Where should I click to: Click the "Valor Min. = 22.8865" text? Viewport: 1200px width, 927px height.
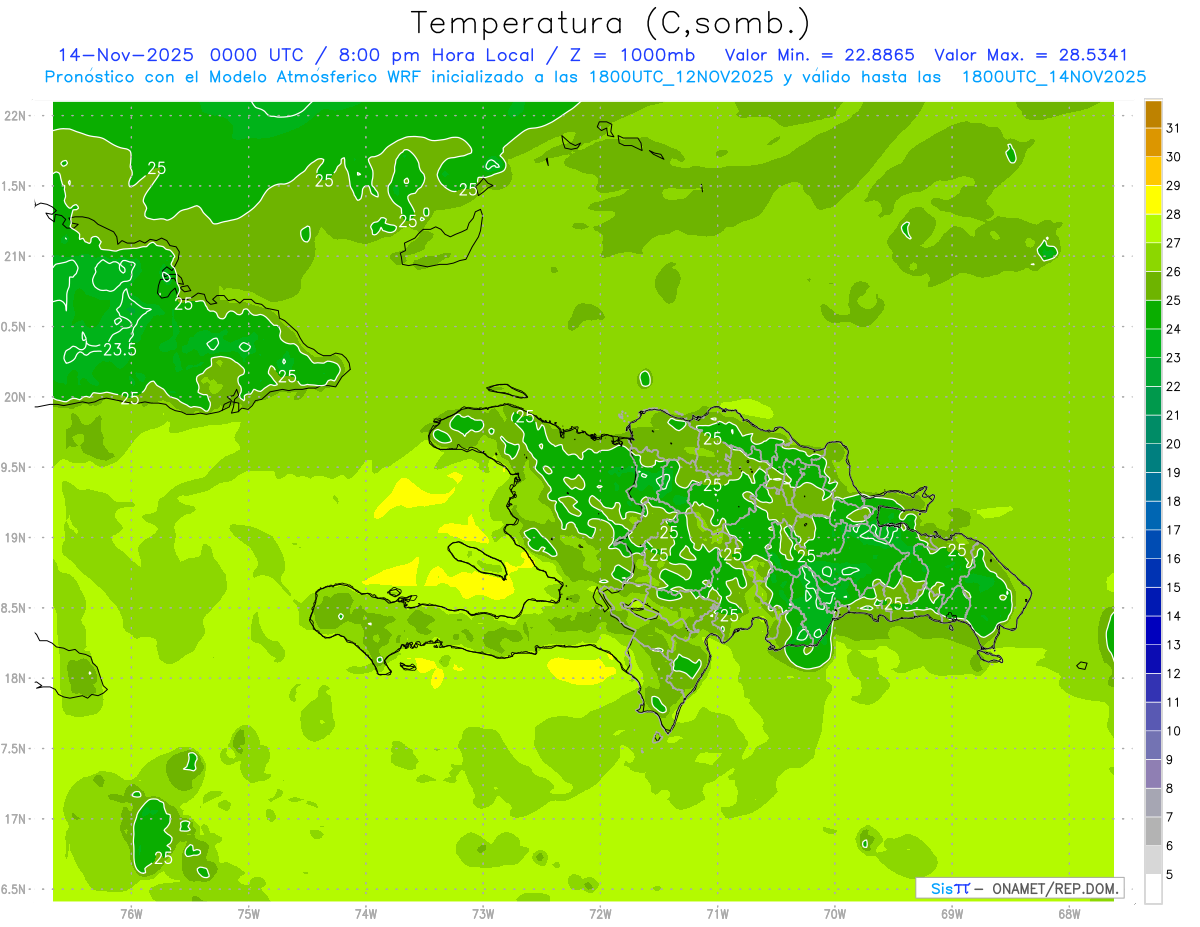tap(821, 55)
